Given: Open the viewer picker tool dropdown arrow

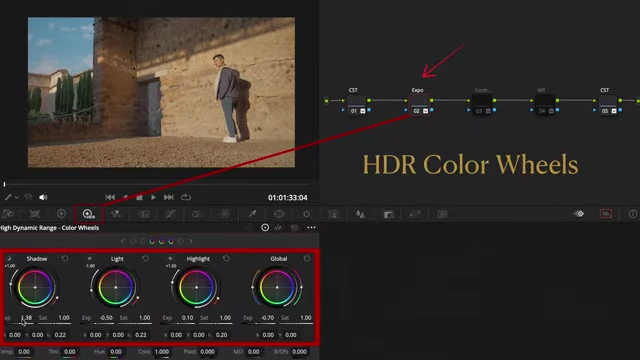Looking at the screenshot, I should click(17, 198).
